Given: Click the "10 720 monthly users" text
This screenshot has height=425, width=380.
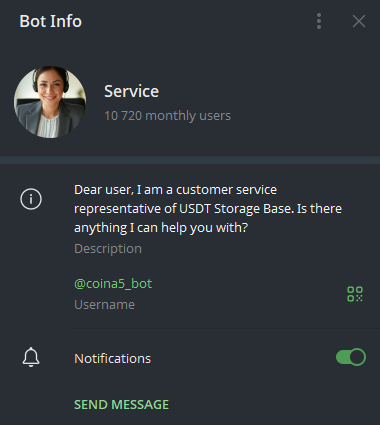Looking at the screenshot, I should point(167,116).
